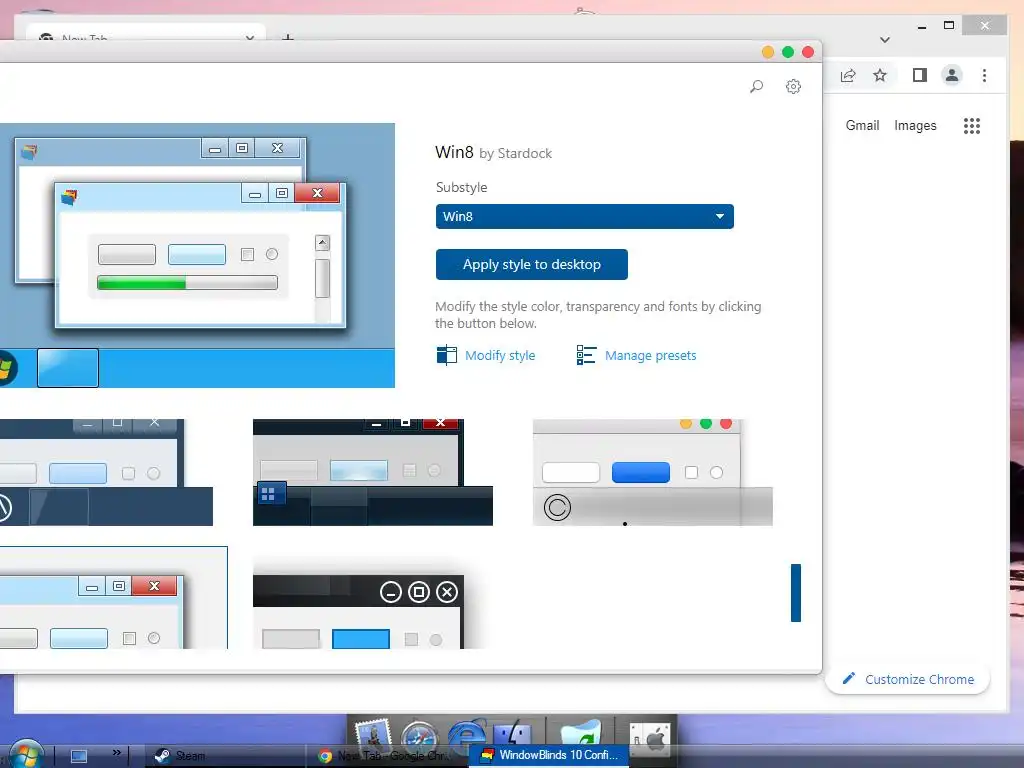Open Manage presets link
Image resolution: width=1024 pixels, height=768 pixels.
[650, 355]
